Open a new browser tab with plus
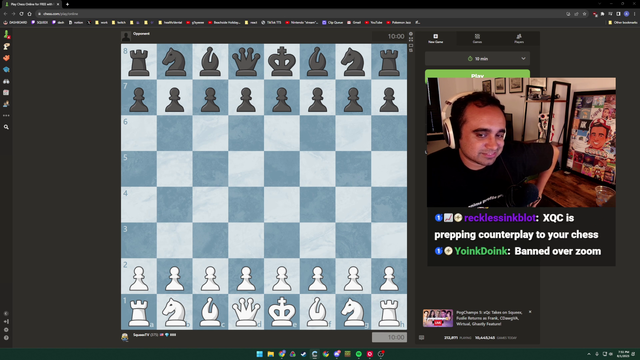 [67, 4]
